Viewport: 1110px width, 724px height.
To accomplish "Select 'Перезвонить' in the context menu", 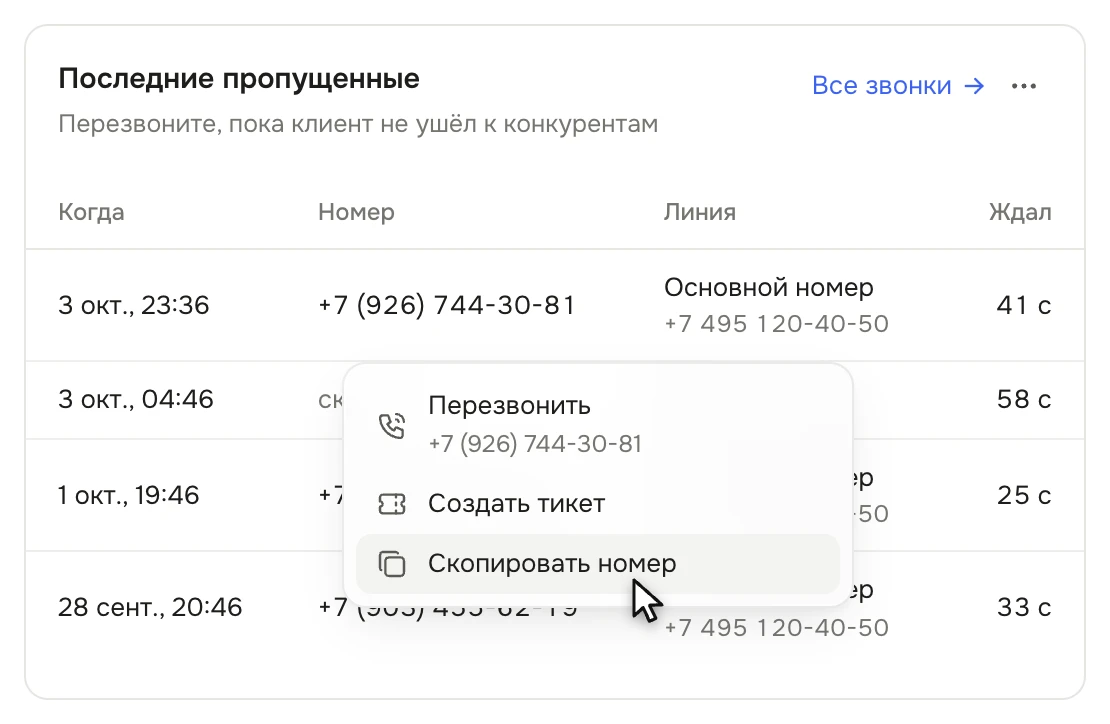I will [597, 425].
